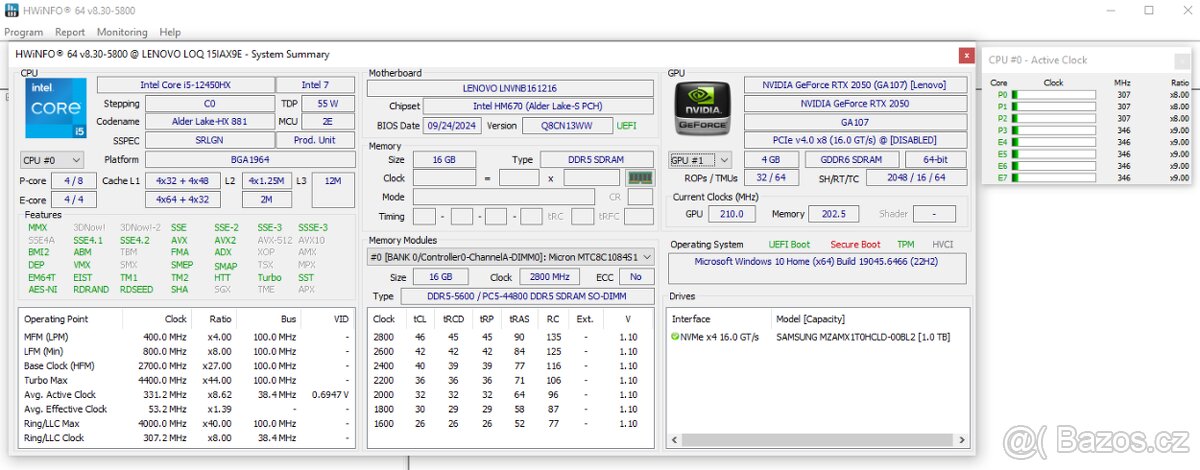Close the CPU #0 Active Clock window
This screenshot has height=470, width=1200.
tap(1181, 60)
